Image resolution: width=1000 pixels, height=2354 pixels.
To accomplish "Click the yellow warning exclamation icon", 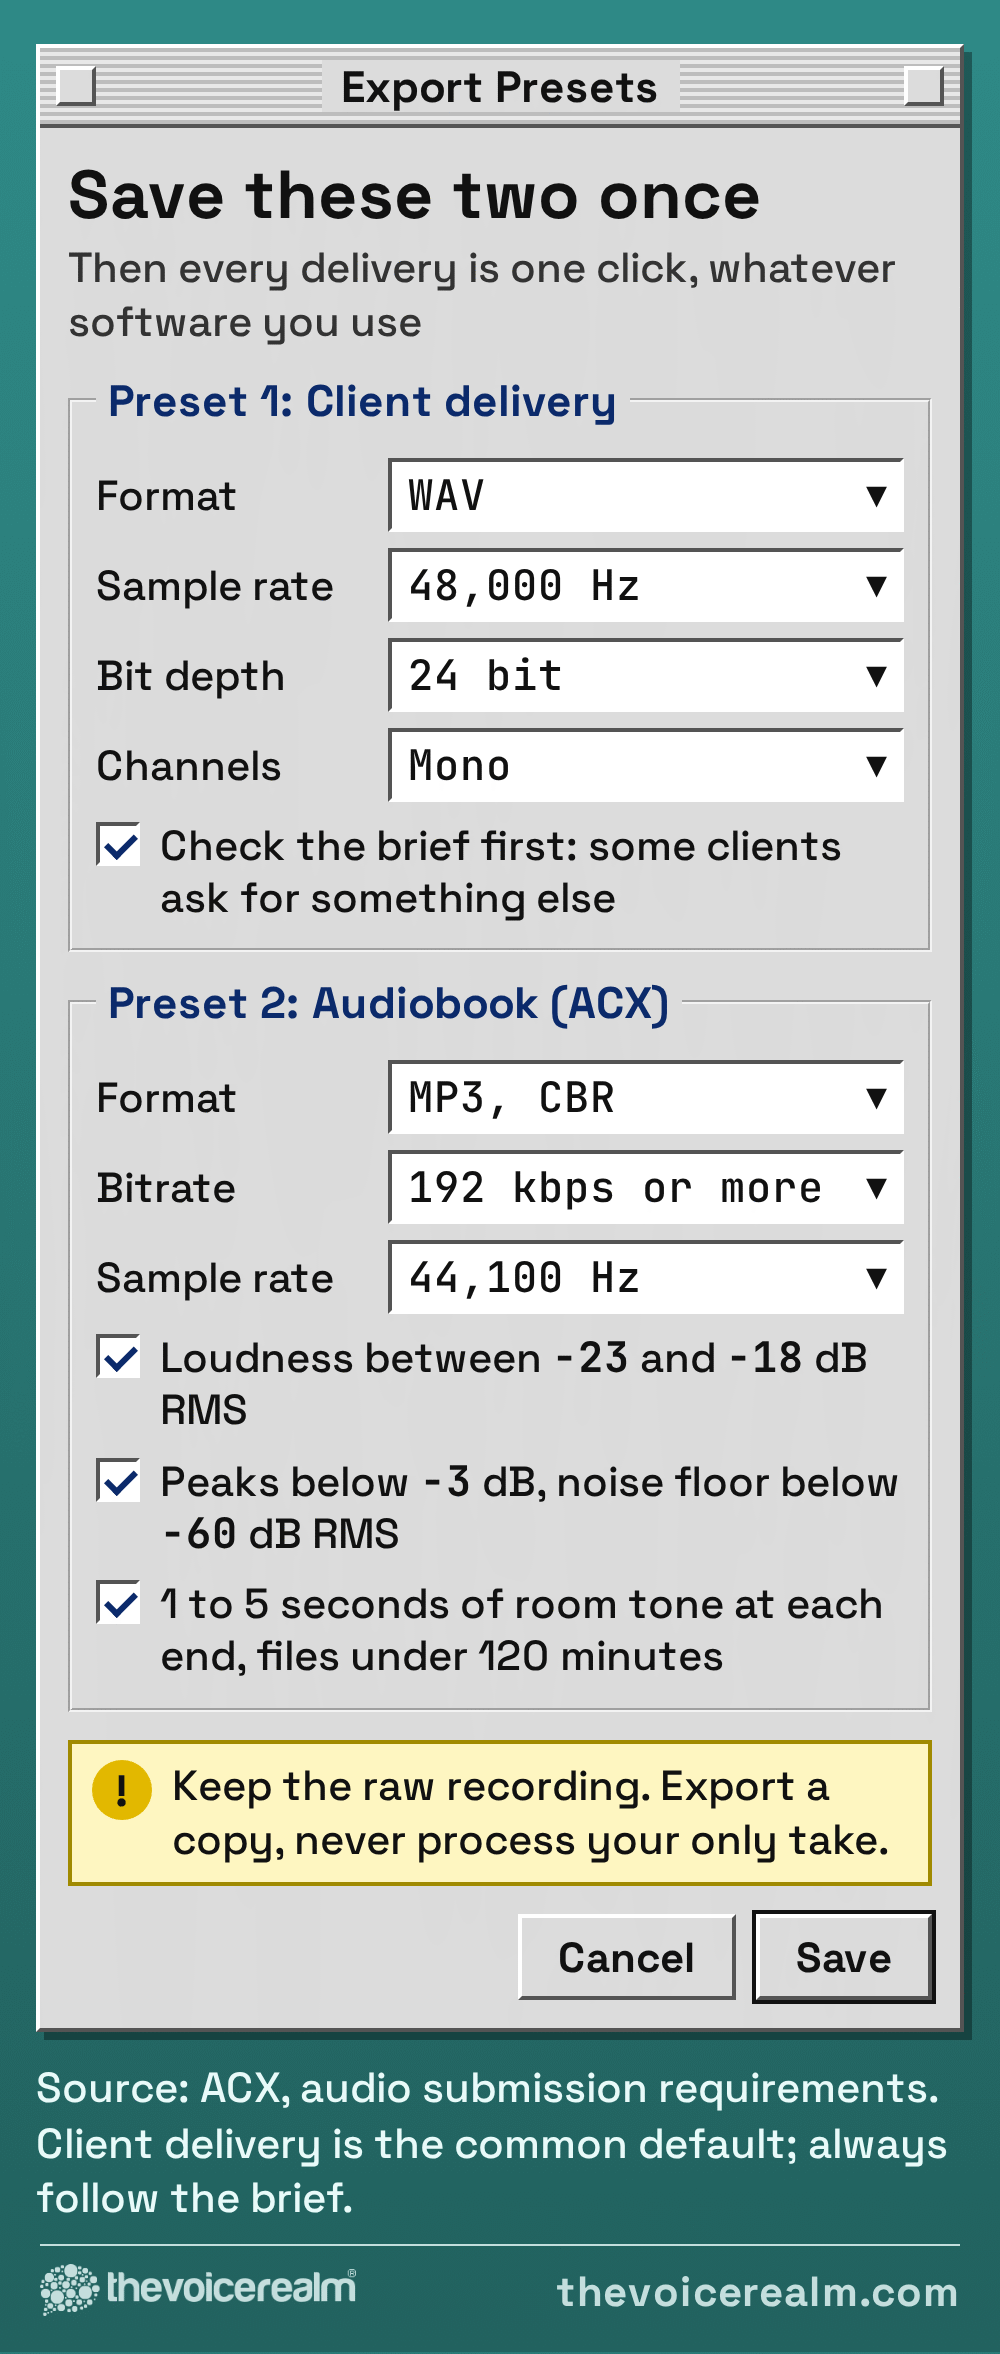I will 121,1790.
